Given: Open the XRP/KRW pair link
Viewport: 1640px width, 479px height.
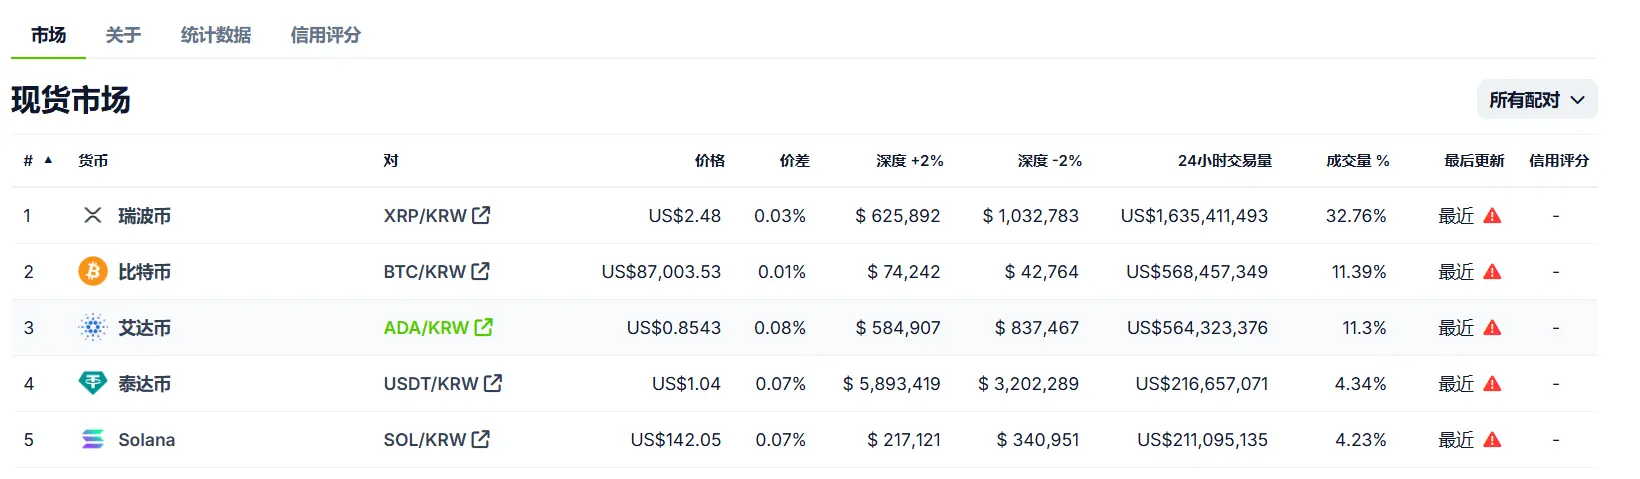Looking at the screenshot, I should tap(425, 215).
